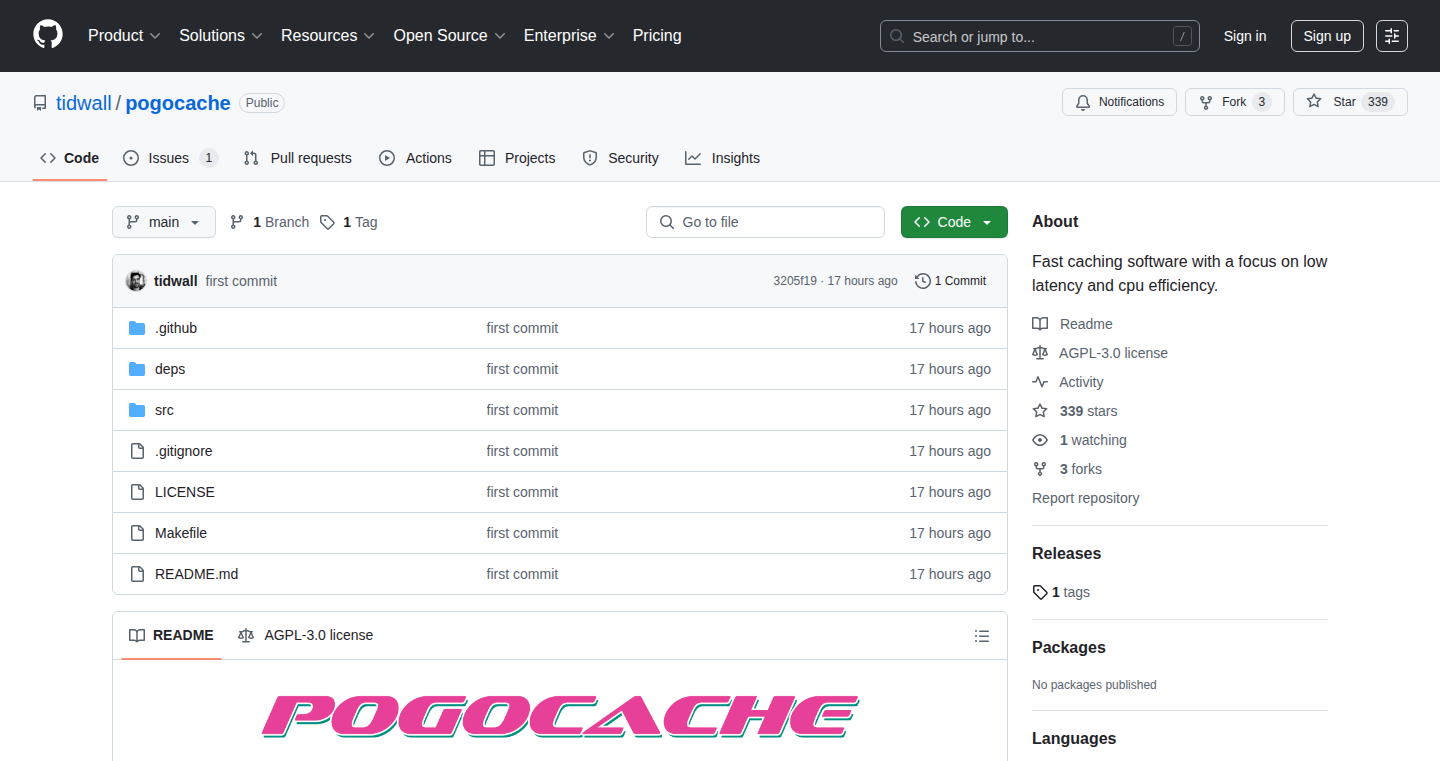
Task: Open first commit message for LICENSE
Action: (522, 492)
